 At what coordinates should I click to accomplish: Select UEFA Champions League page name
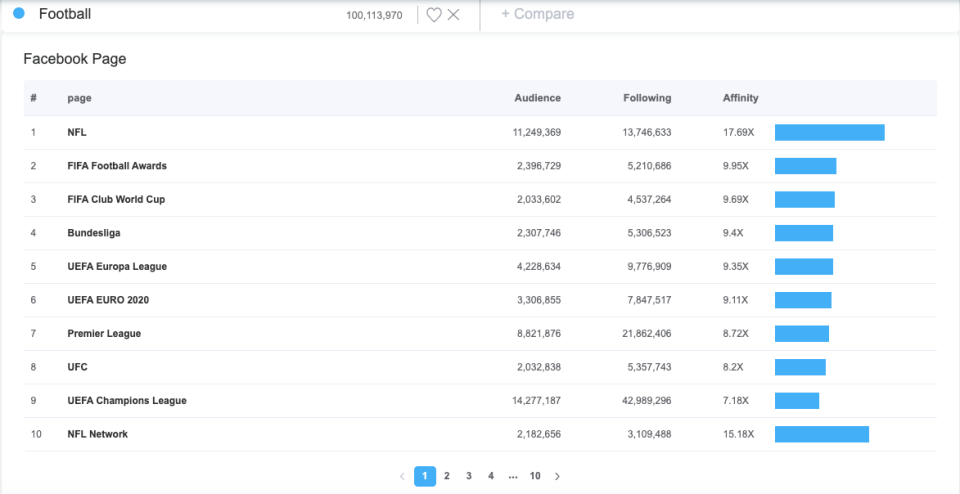[x=127, y=401]
